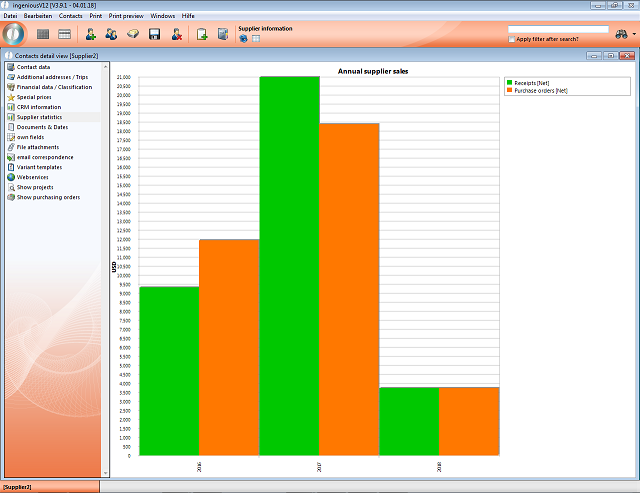Viewport: 640px width, 493px height.
Task: Delete contact with red X person icon
Action: click(x=177, y=34)
